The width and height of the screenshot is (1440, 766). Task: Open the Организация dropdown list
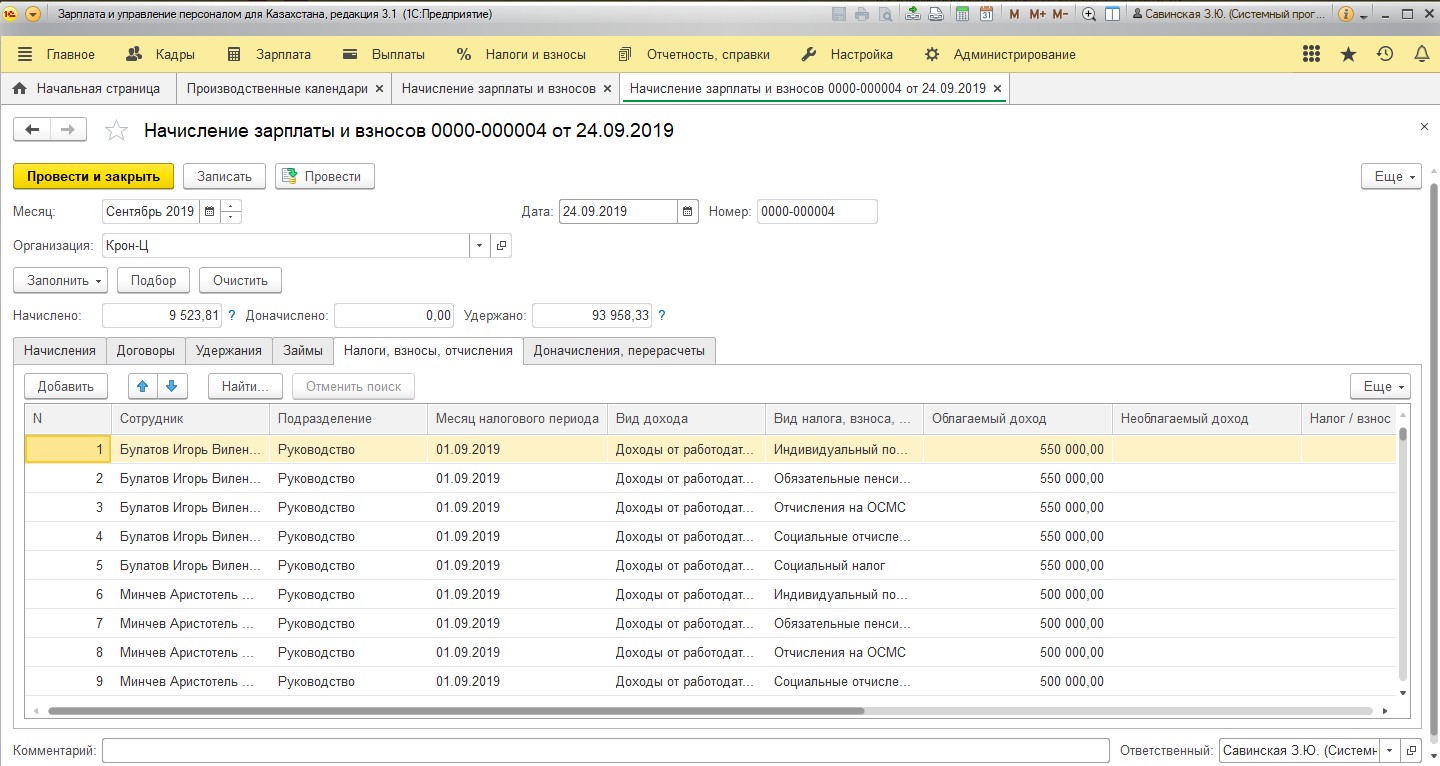click(479, 245)
